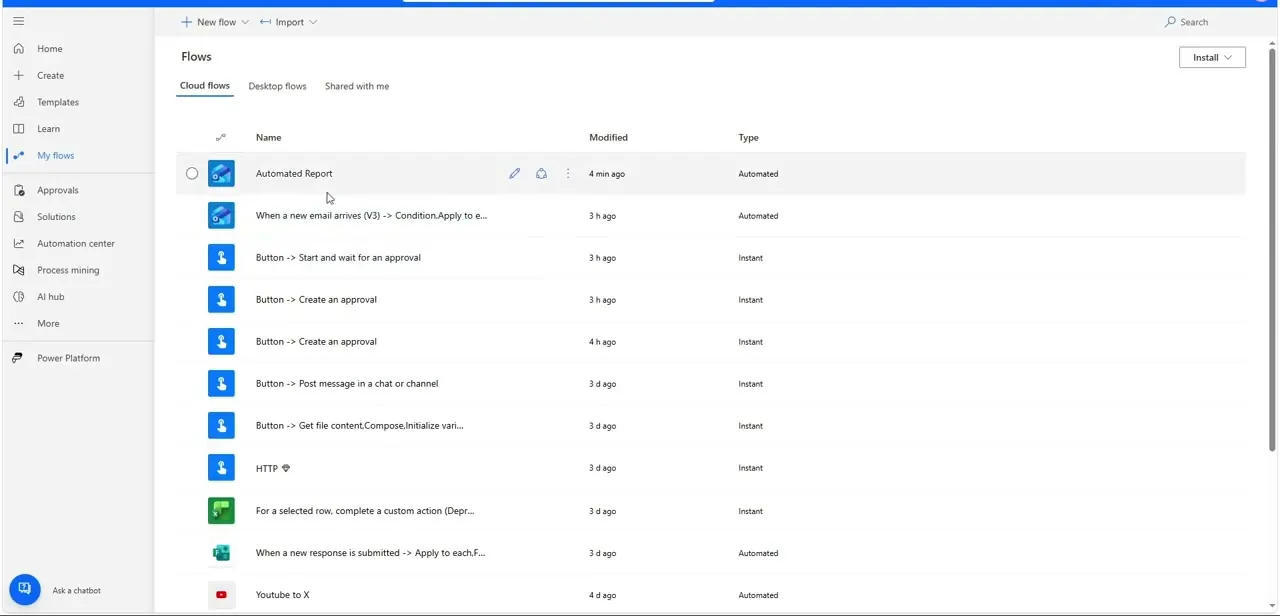The width and height of the screenshot is (1280, 616).
Task: Click the Excel icon of selected row flow
Action: point(221,510)
